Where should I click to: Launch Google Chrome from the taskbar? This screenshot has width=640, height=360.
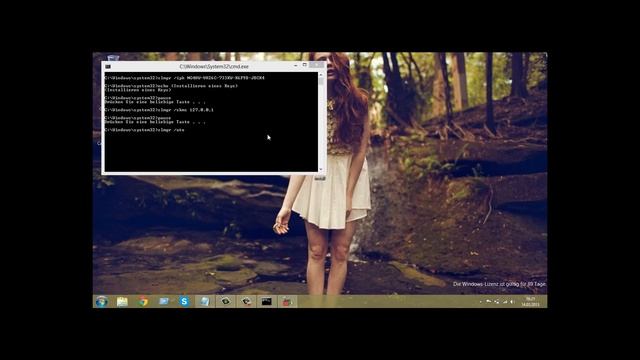(143, 302)
